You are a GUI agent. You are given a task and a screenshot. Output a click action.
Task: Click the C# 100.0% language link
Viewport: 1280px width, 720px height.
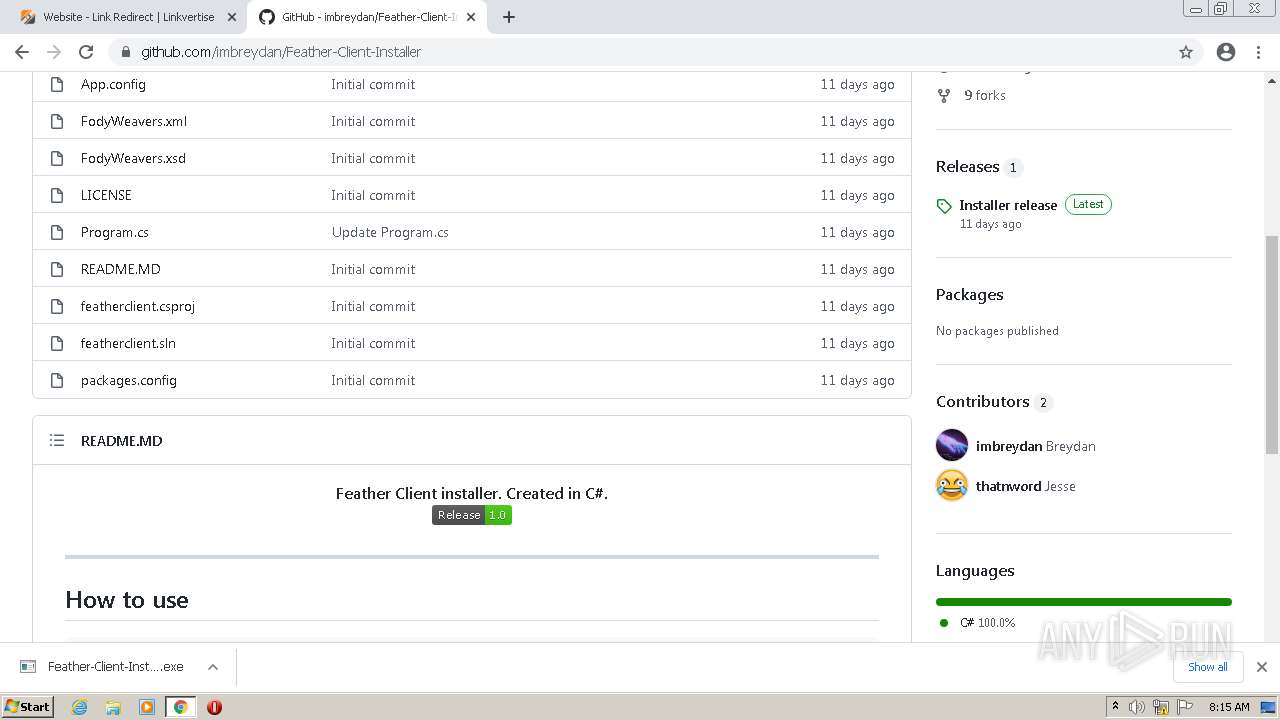987,622
